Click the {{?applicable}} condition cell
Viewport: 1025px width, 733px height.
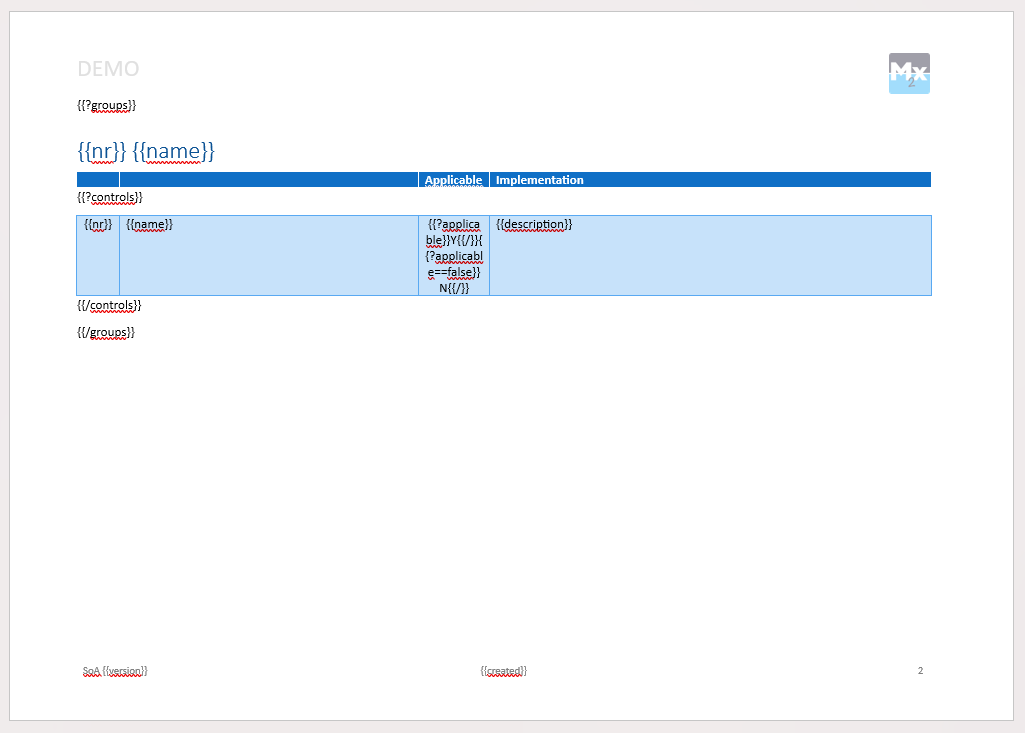(x=454, y=256)
